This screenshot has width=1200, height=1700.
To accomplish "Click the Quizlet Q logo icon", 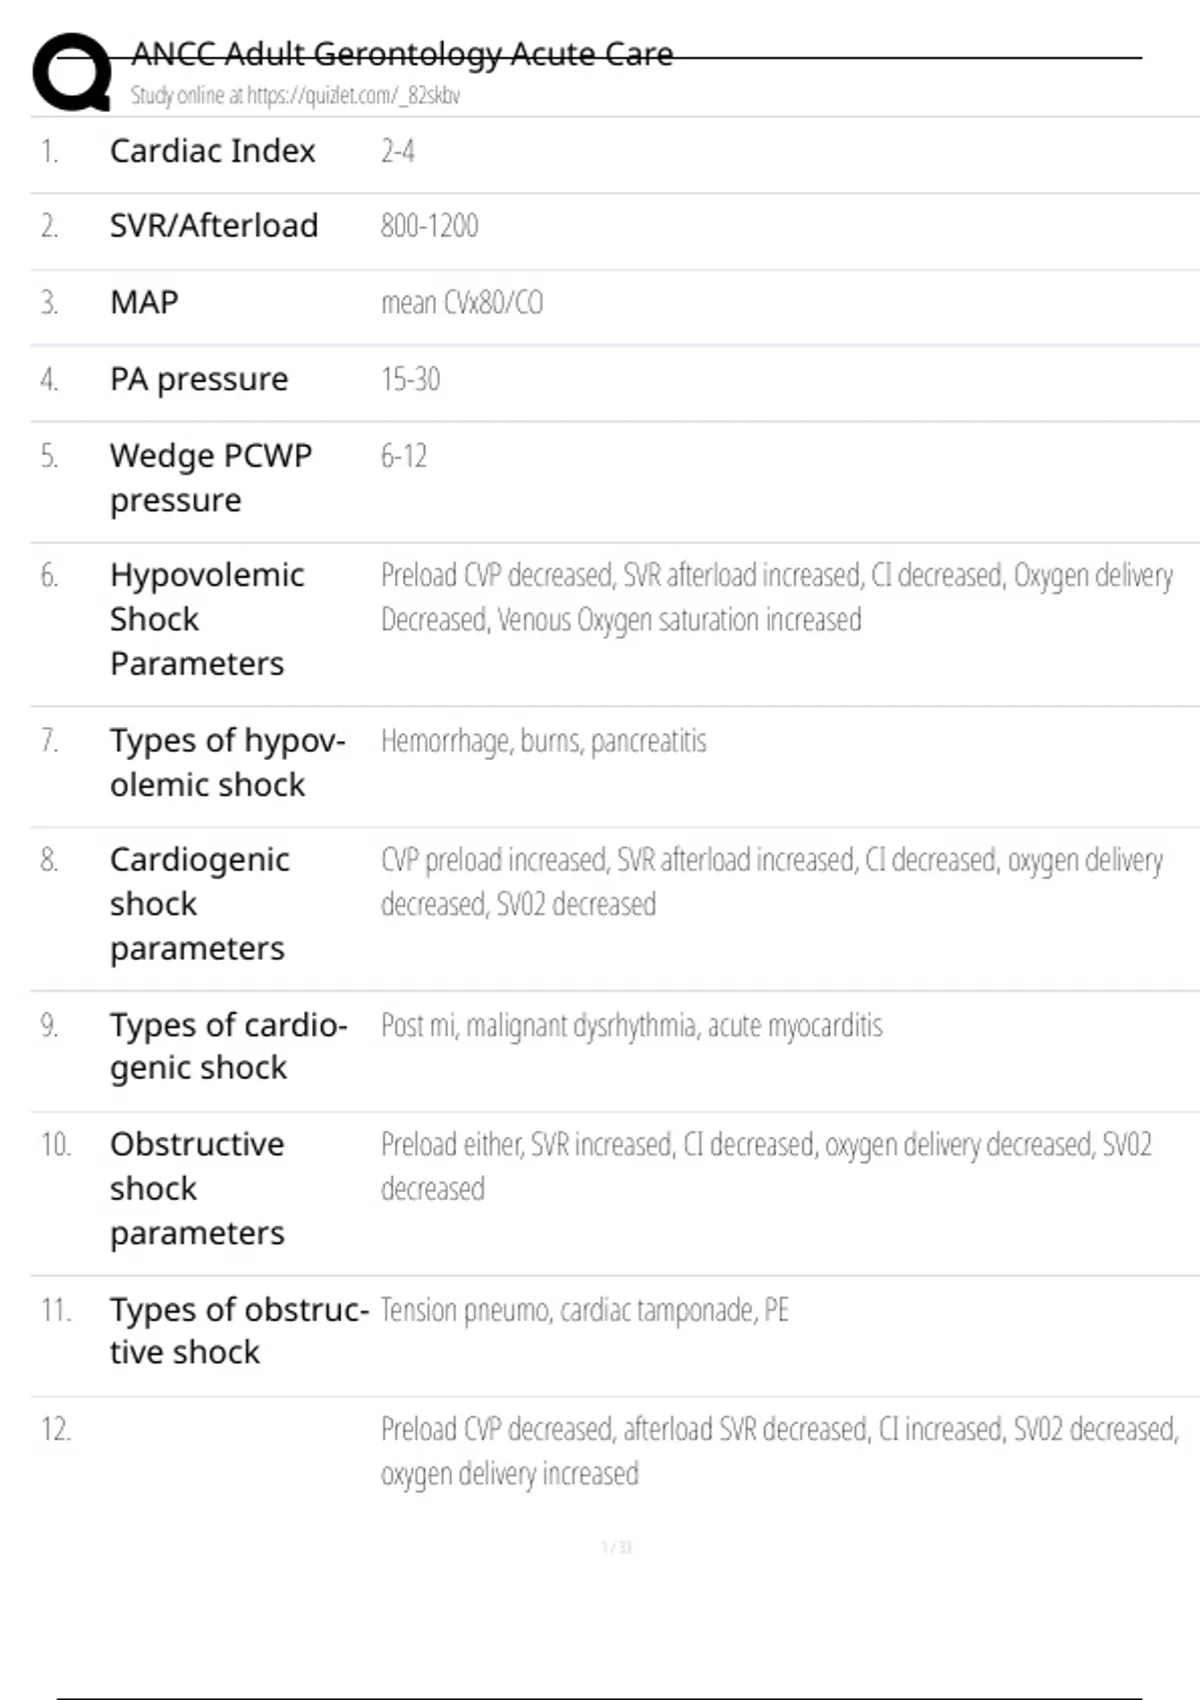I will pos(72,71).
